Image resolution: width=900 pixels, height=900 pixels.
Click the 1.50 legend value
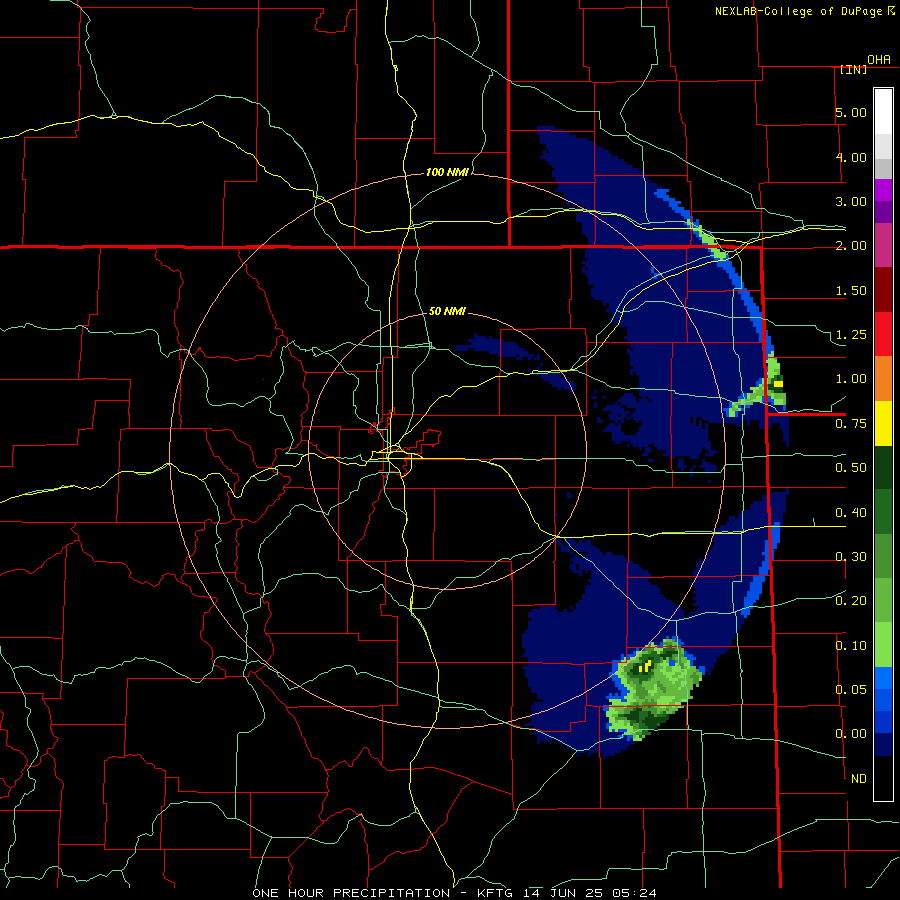(x=851, y=290)
